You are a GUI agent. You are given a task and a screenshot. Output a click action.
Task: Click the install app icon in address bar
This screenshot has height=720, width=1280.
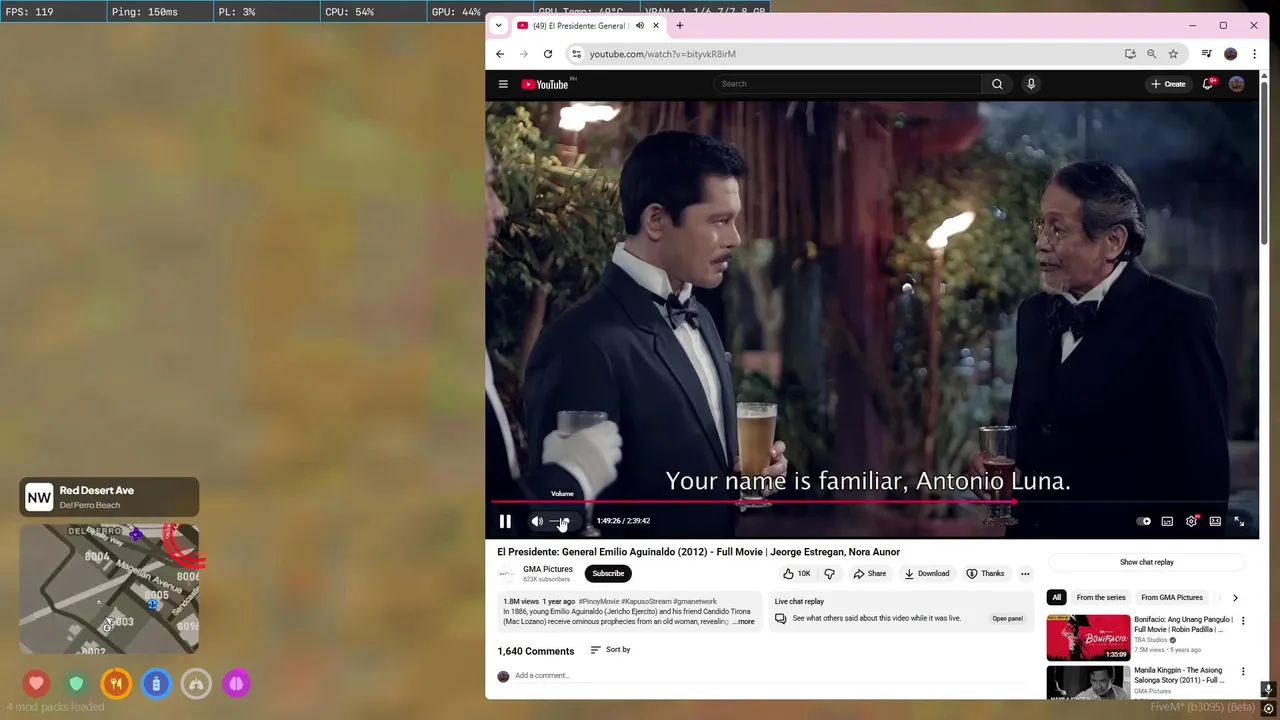pyautogui.click(x=1130, y=54)
